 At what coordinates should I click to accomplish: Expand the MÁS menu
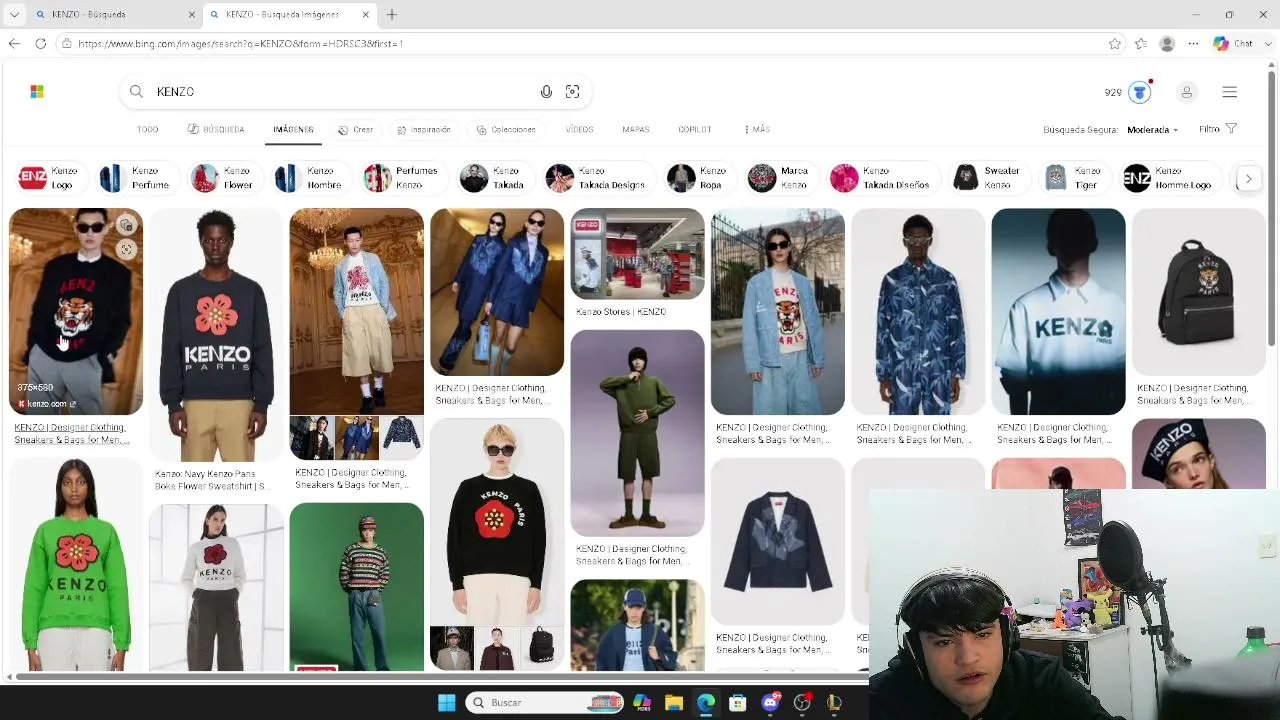point(757,130)
